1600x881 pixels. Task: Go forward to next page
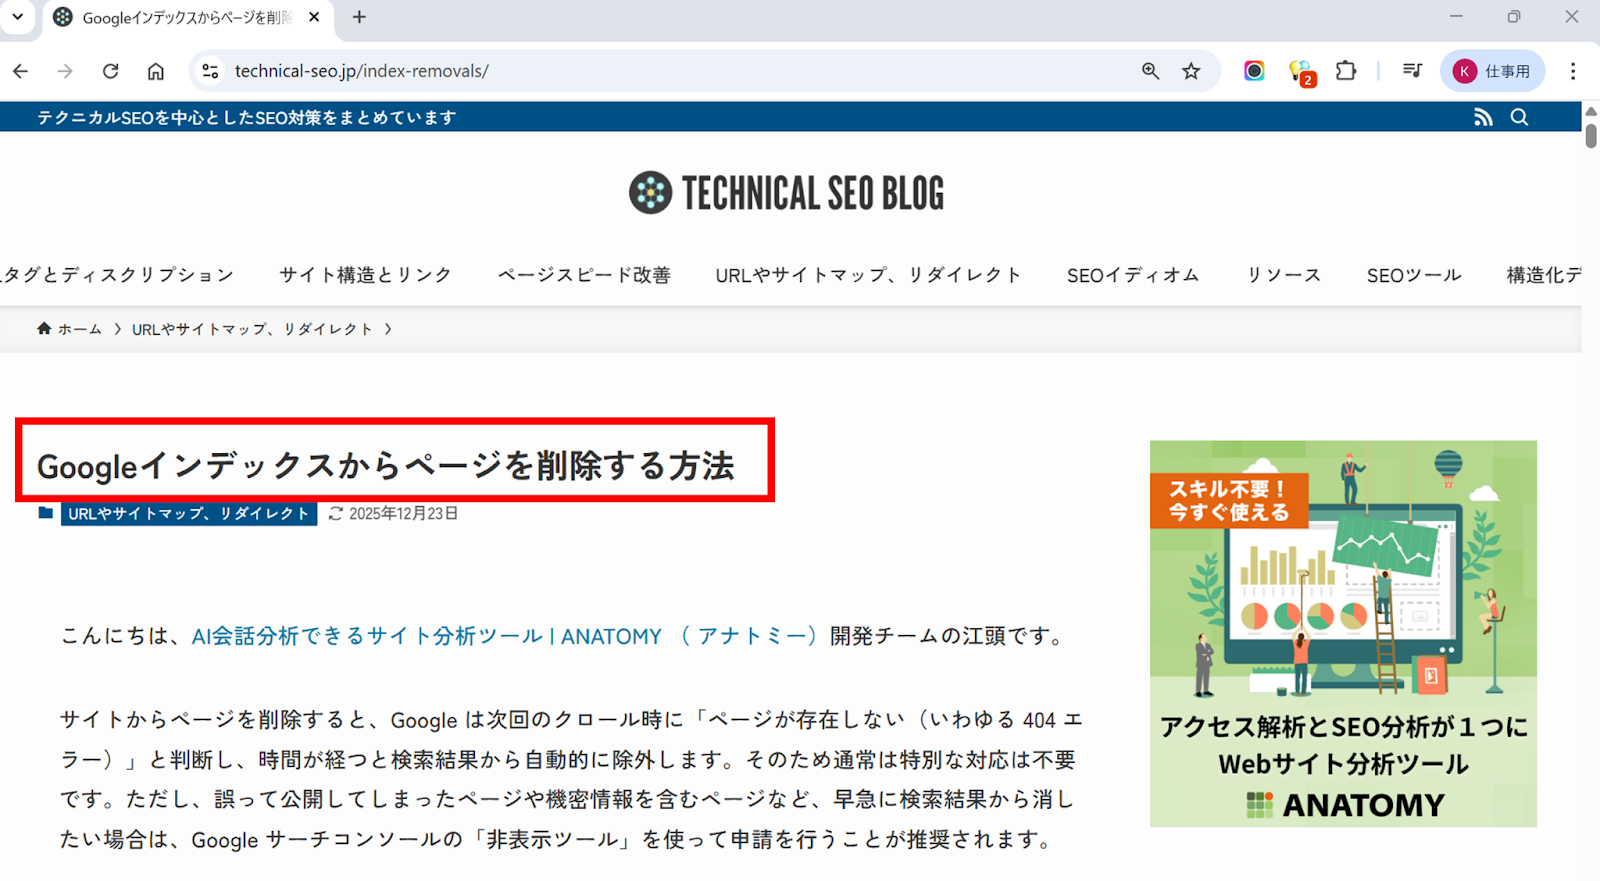point(65,71)
